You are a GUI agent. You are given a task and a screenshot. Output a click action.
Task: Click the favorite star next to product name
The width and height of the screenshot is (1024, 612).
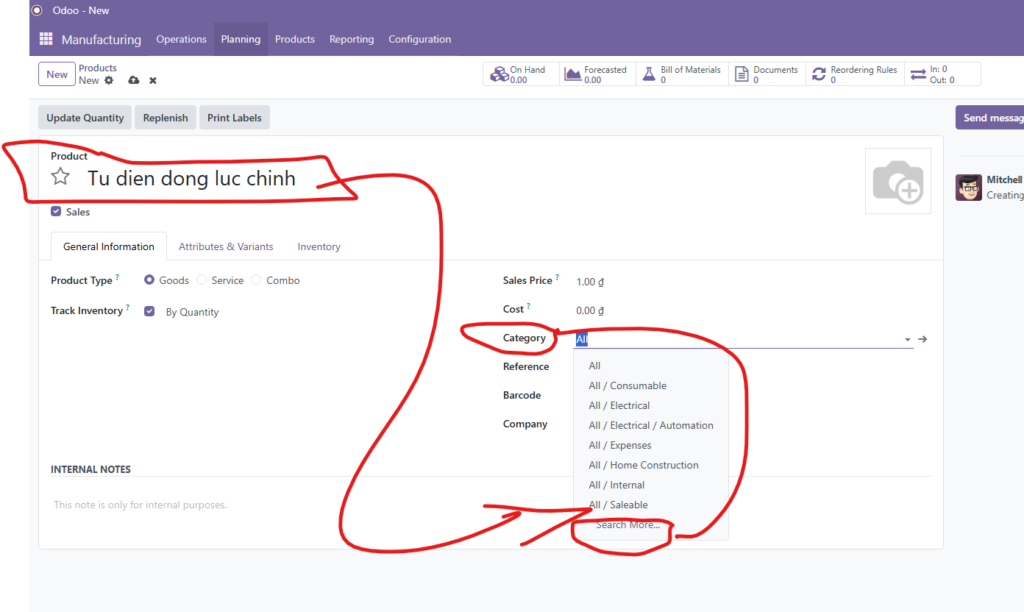coord(61,178)
